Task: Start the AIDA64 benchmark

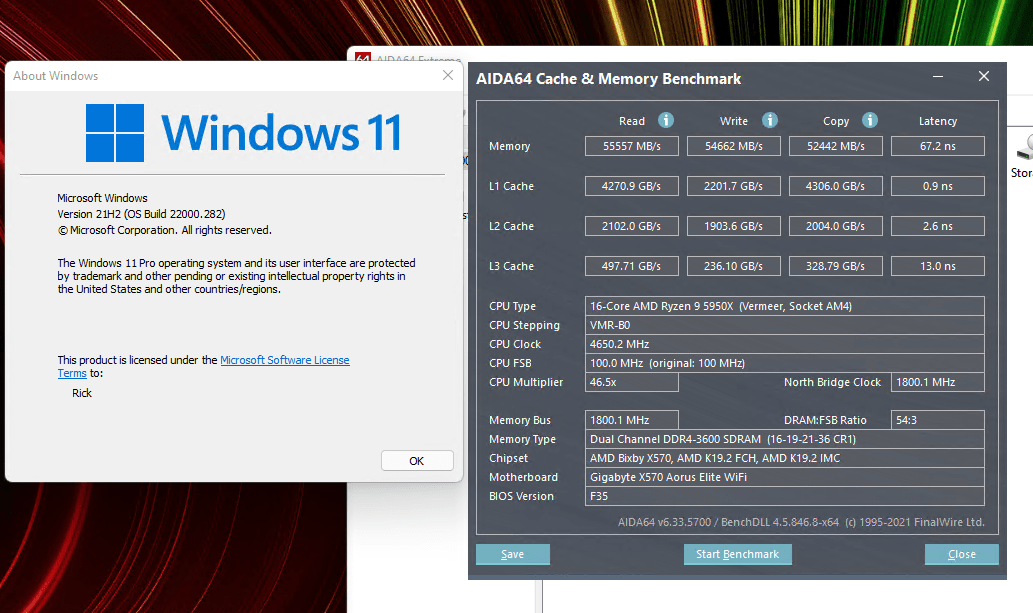Action: (x=738, y=554)
